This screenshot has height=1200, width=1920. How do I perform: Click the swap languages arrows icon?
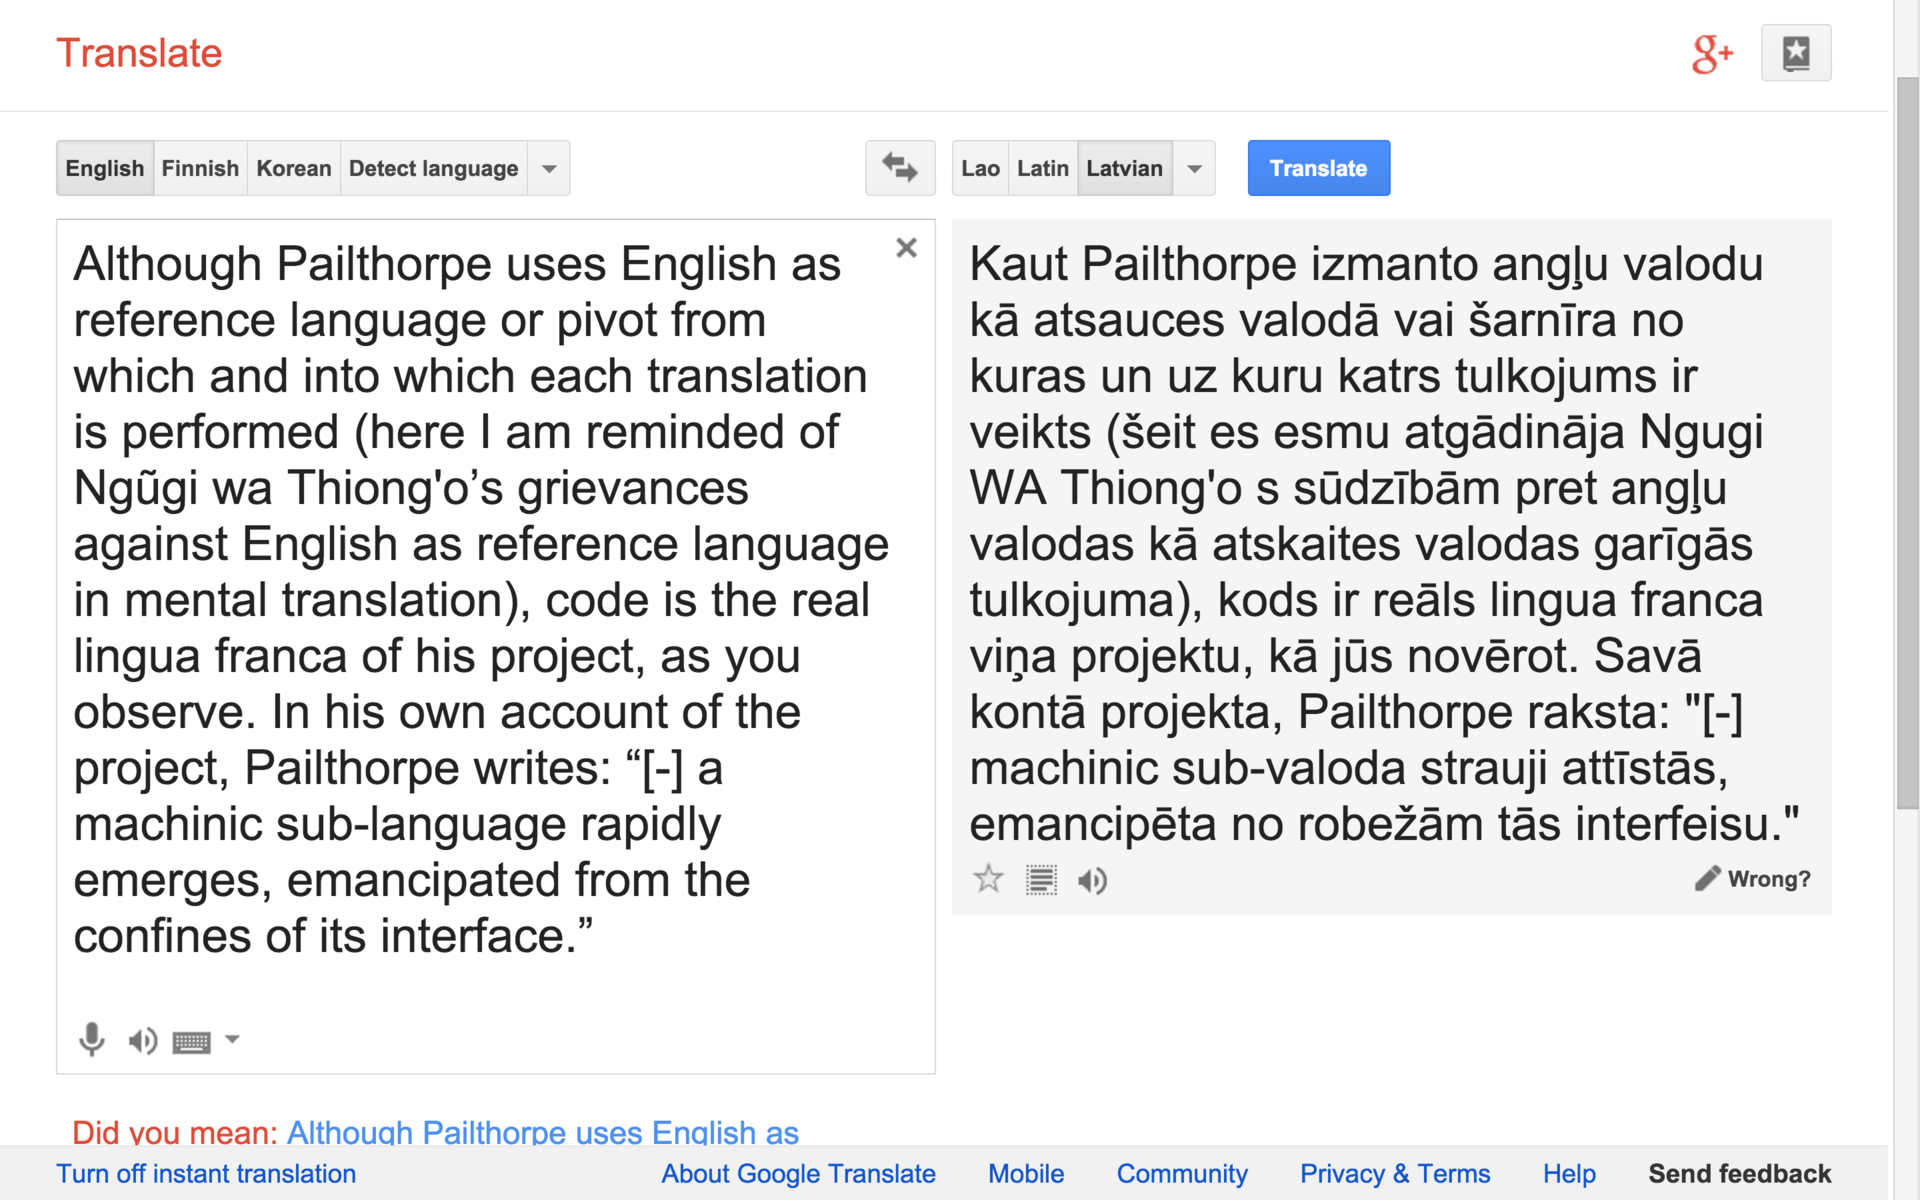(899, 168)
